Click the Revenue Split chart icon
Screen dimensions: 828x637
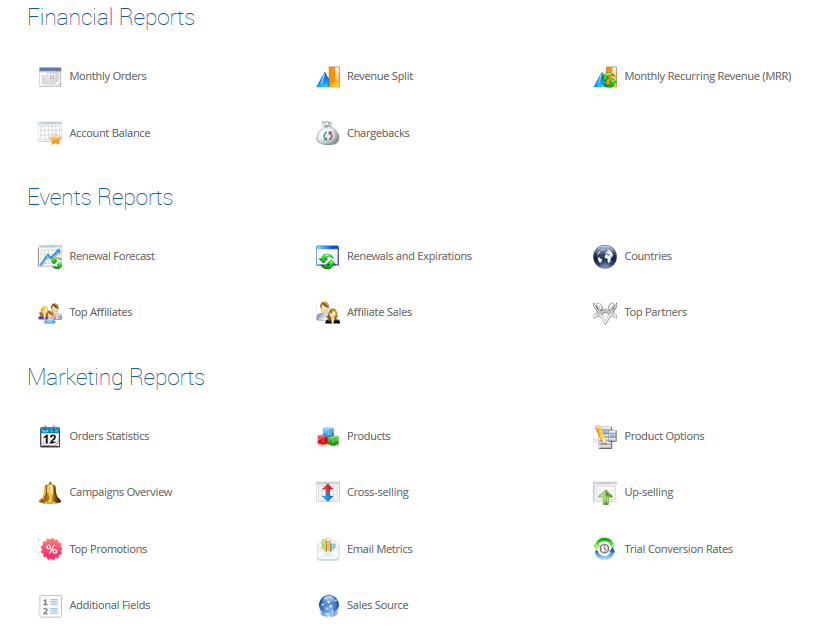[328, 77]
